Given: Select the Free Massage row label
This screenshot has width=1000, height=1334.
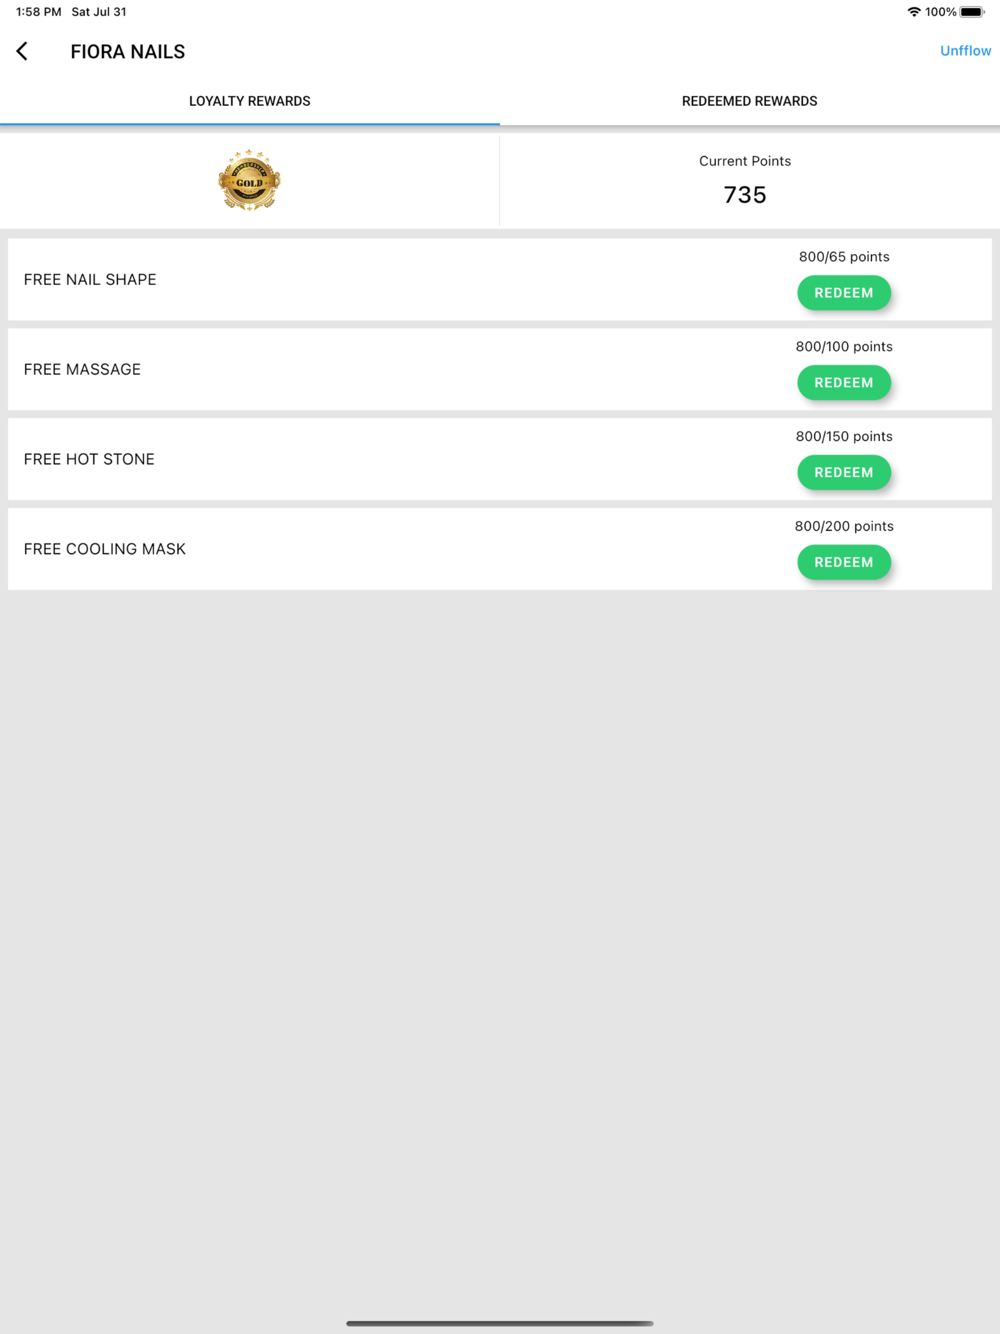Looking at the screenshot, I should pyautogui.click(x=82, y=370).
